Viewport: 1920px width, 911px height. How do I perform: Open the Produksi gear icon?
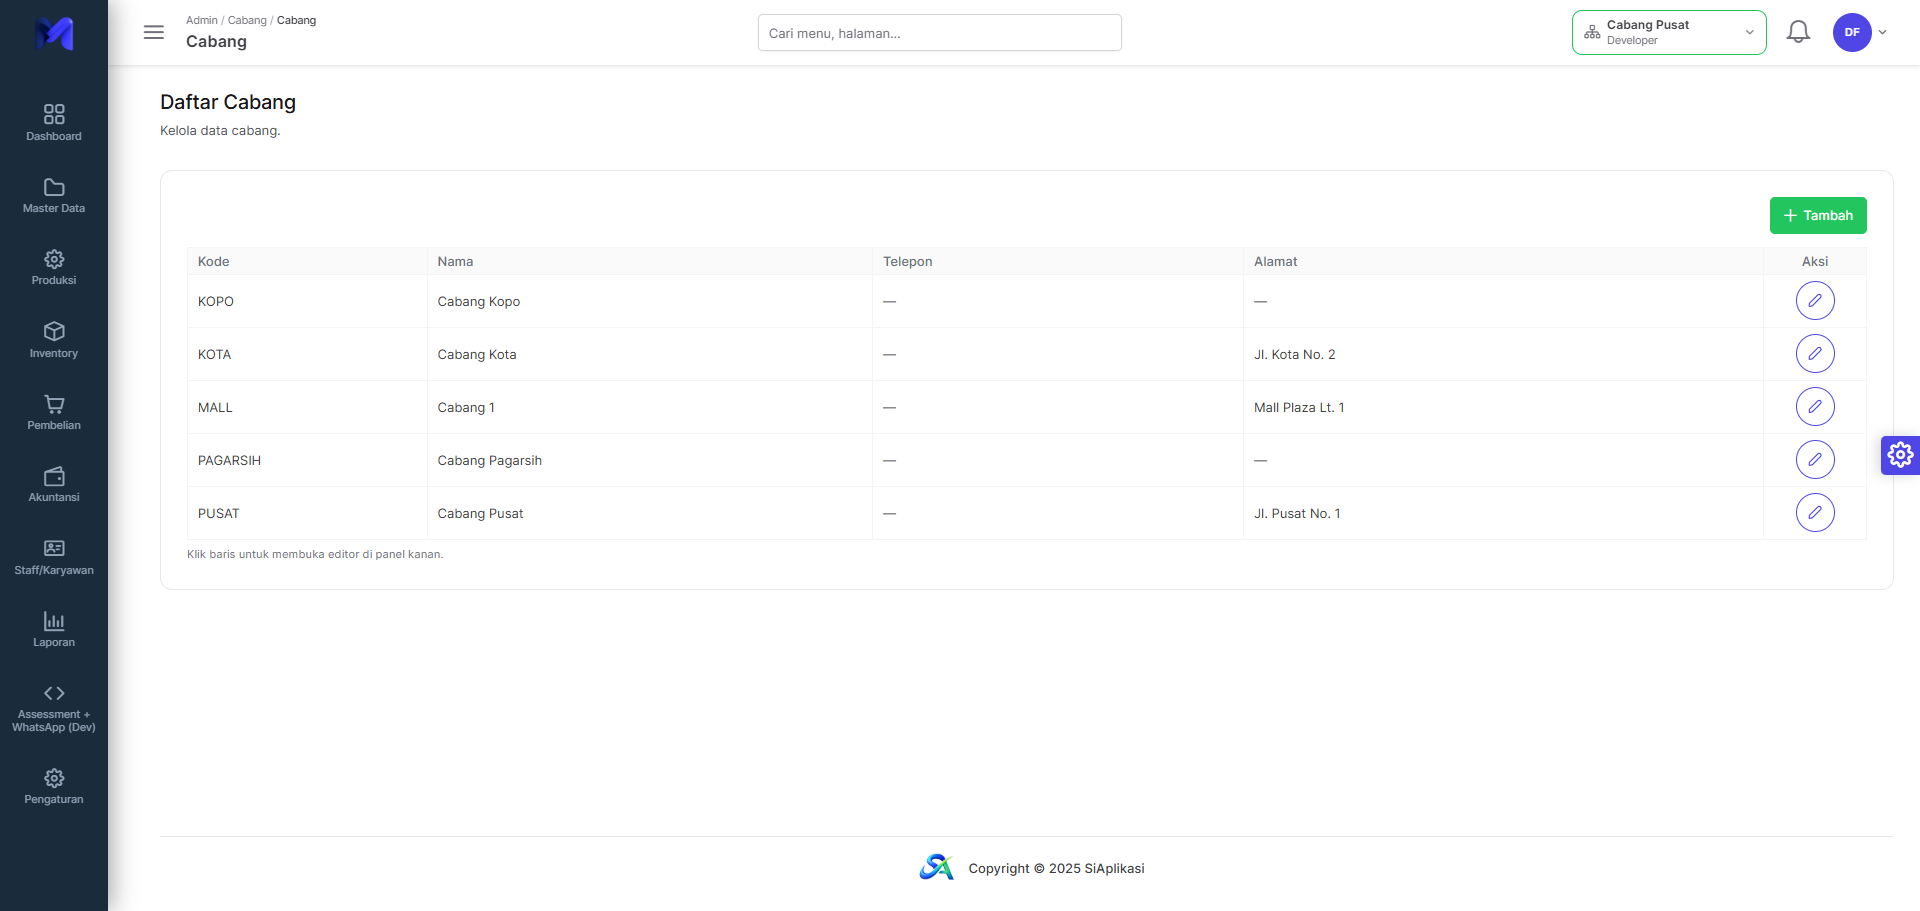[54, 259]
